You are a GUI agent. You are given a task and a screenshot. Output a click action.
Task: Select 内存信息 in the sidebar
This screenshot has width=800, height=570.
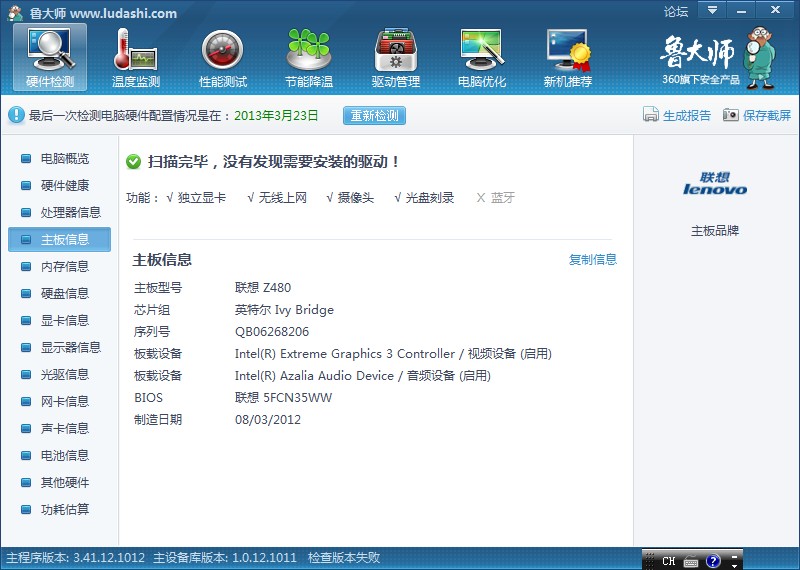pos(59,266)
